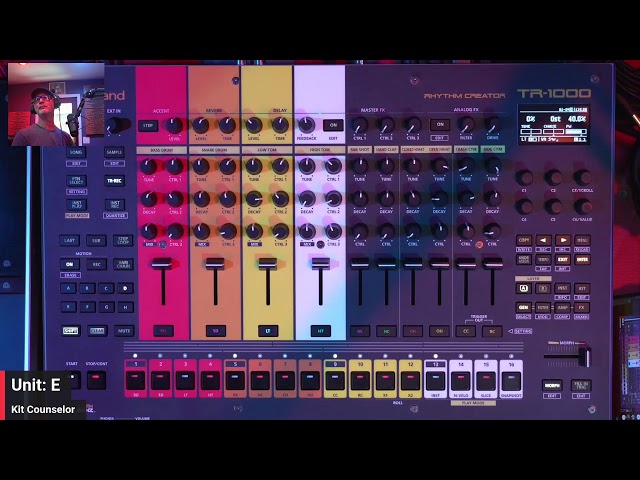Tap the SUB step button
This screenshot has height=480, width=640.
(x=96, y=240)
